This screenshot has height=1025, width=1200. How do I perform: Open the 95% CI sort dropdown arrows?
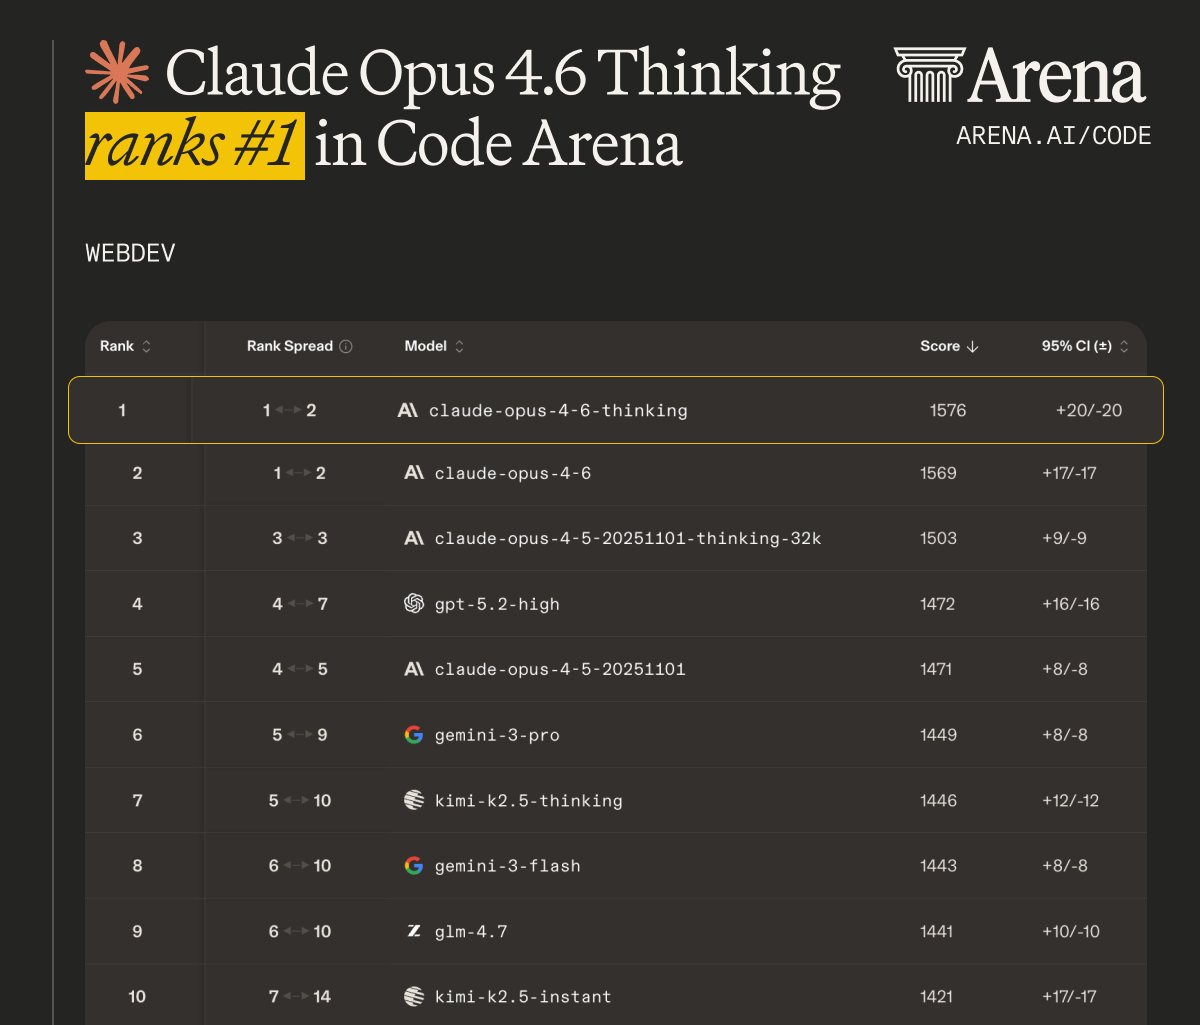(1122, 346)
